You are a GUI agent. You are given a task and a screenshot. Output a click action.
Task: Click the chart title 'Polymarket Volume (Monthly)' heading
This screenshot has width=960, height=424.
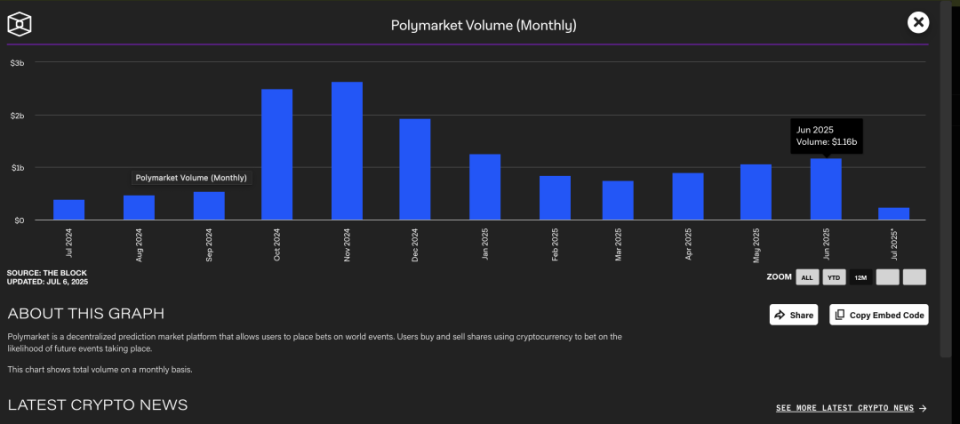click(x=484, y=26)
